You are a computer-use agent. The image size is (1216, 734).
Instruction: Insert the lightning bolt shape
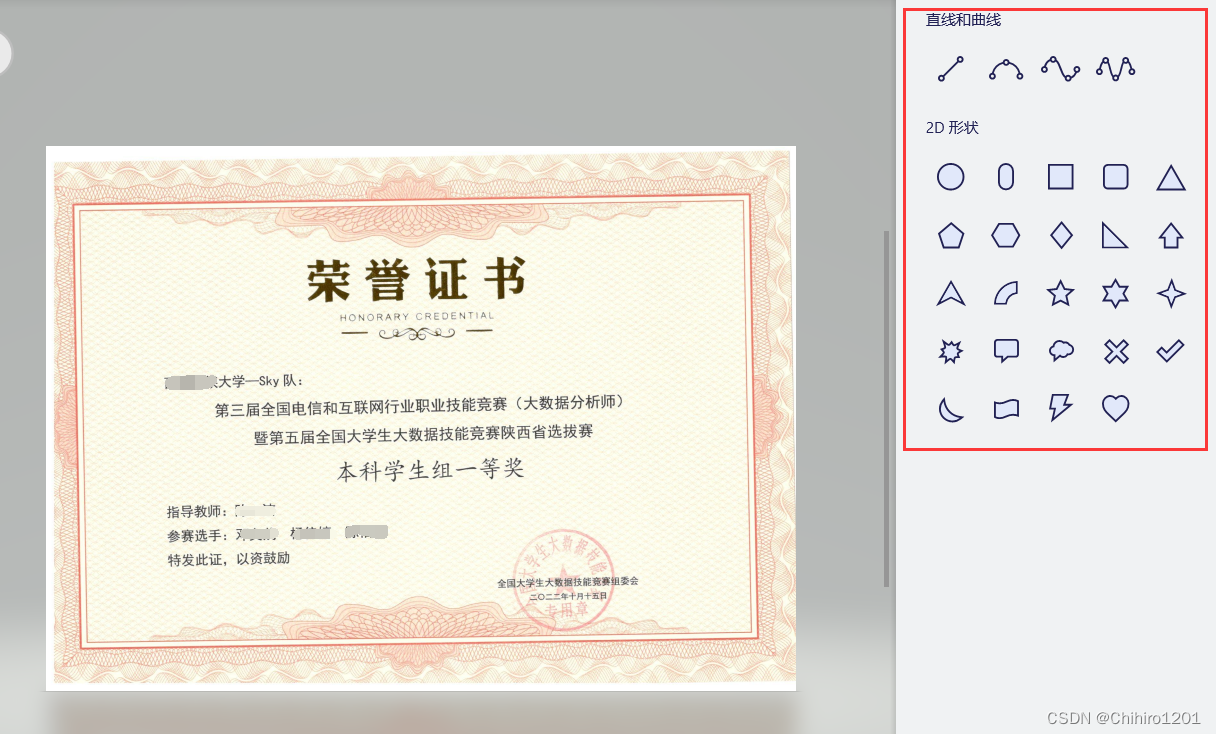click(x=1061, y=408)
